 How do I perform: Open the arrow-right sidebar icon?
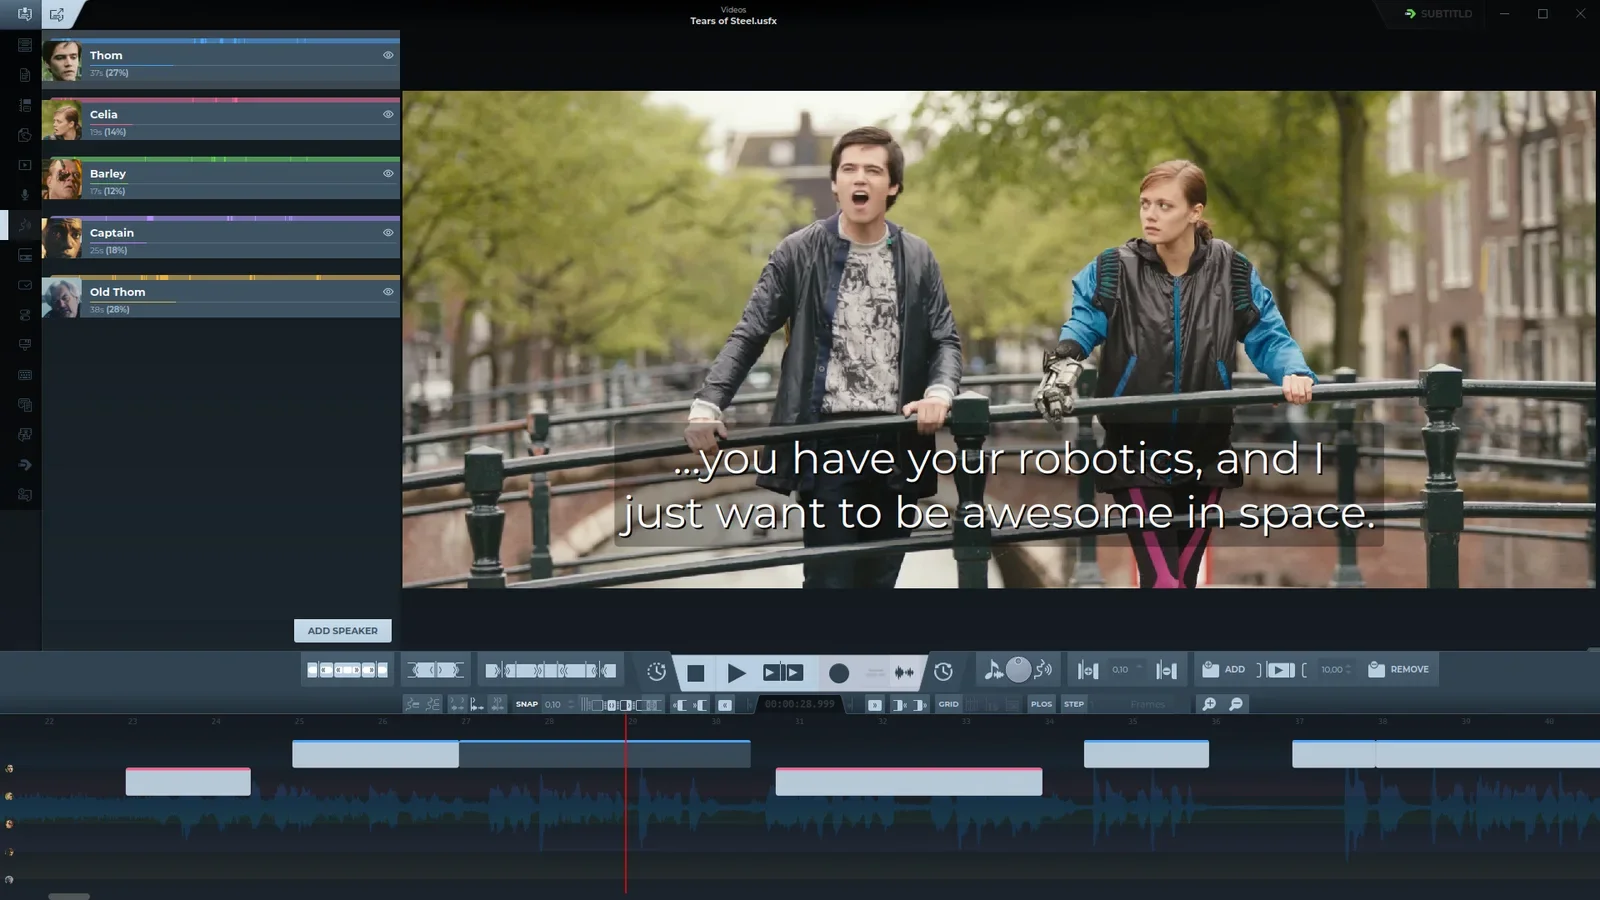pyautogui.click(x=25, y=465)
